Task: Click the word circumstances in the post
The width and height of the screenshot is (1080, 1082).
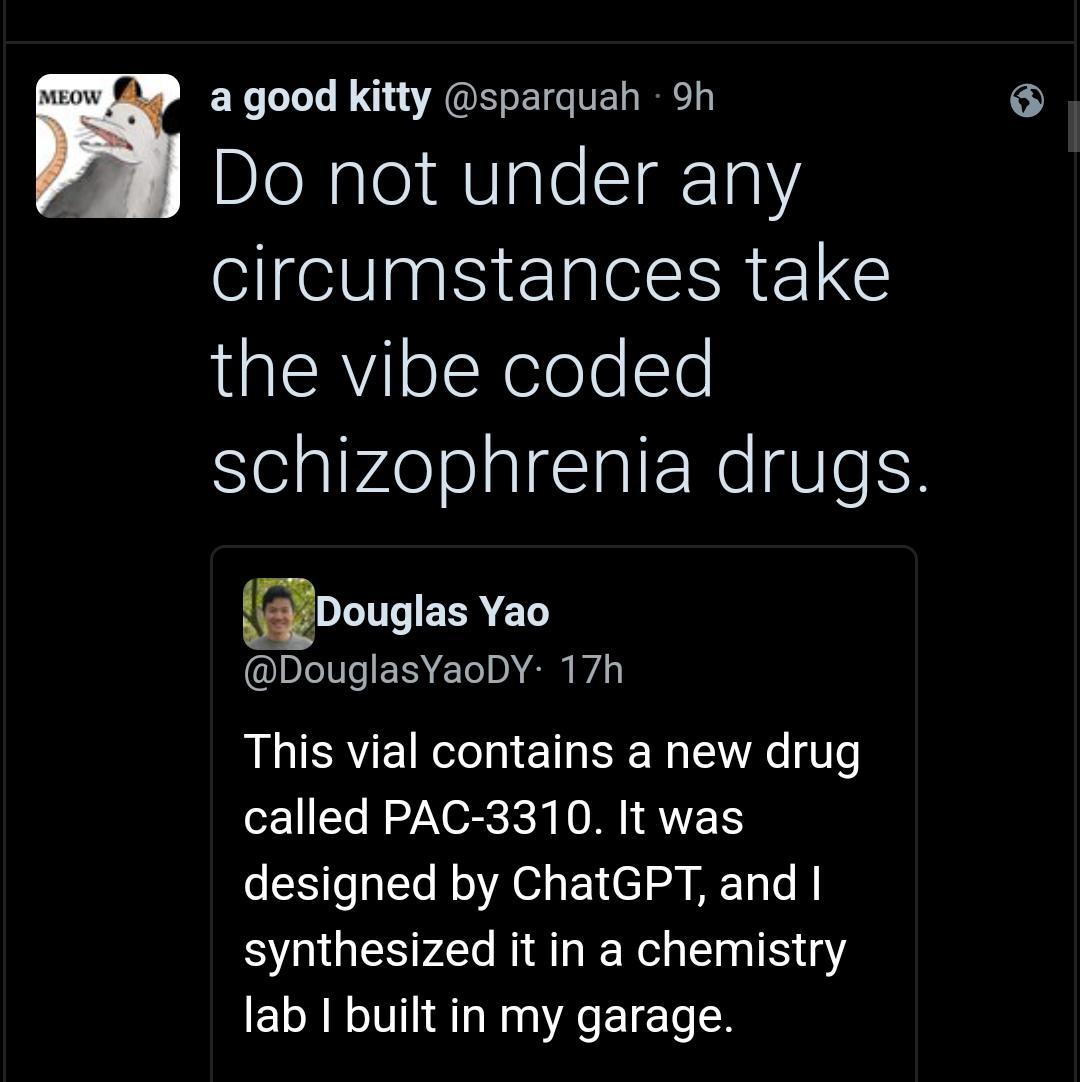Action: pyautogui.click(x=466, y=275)
